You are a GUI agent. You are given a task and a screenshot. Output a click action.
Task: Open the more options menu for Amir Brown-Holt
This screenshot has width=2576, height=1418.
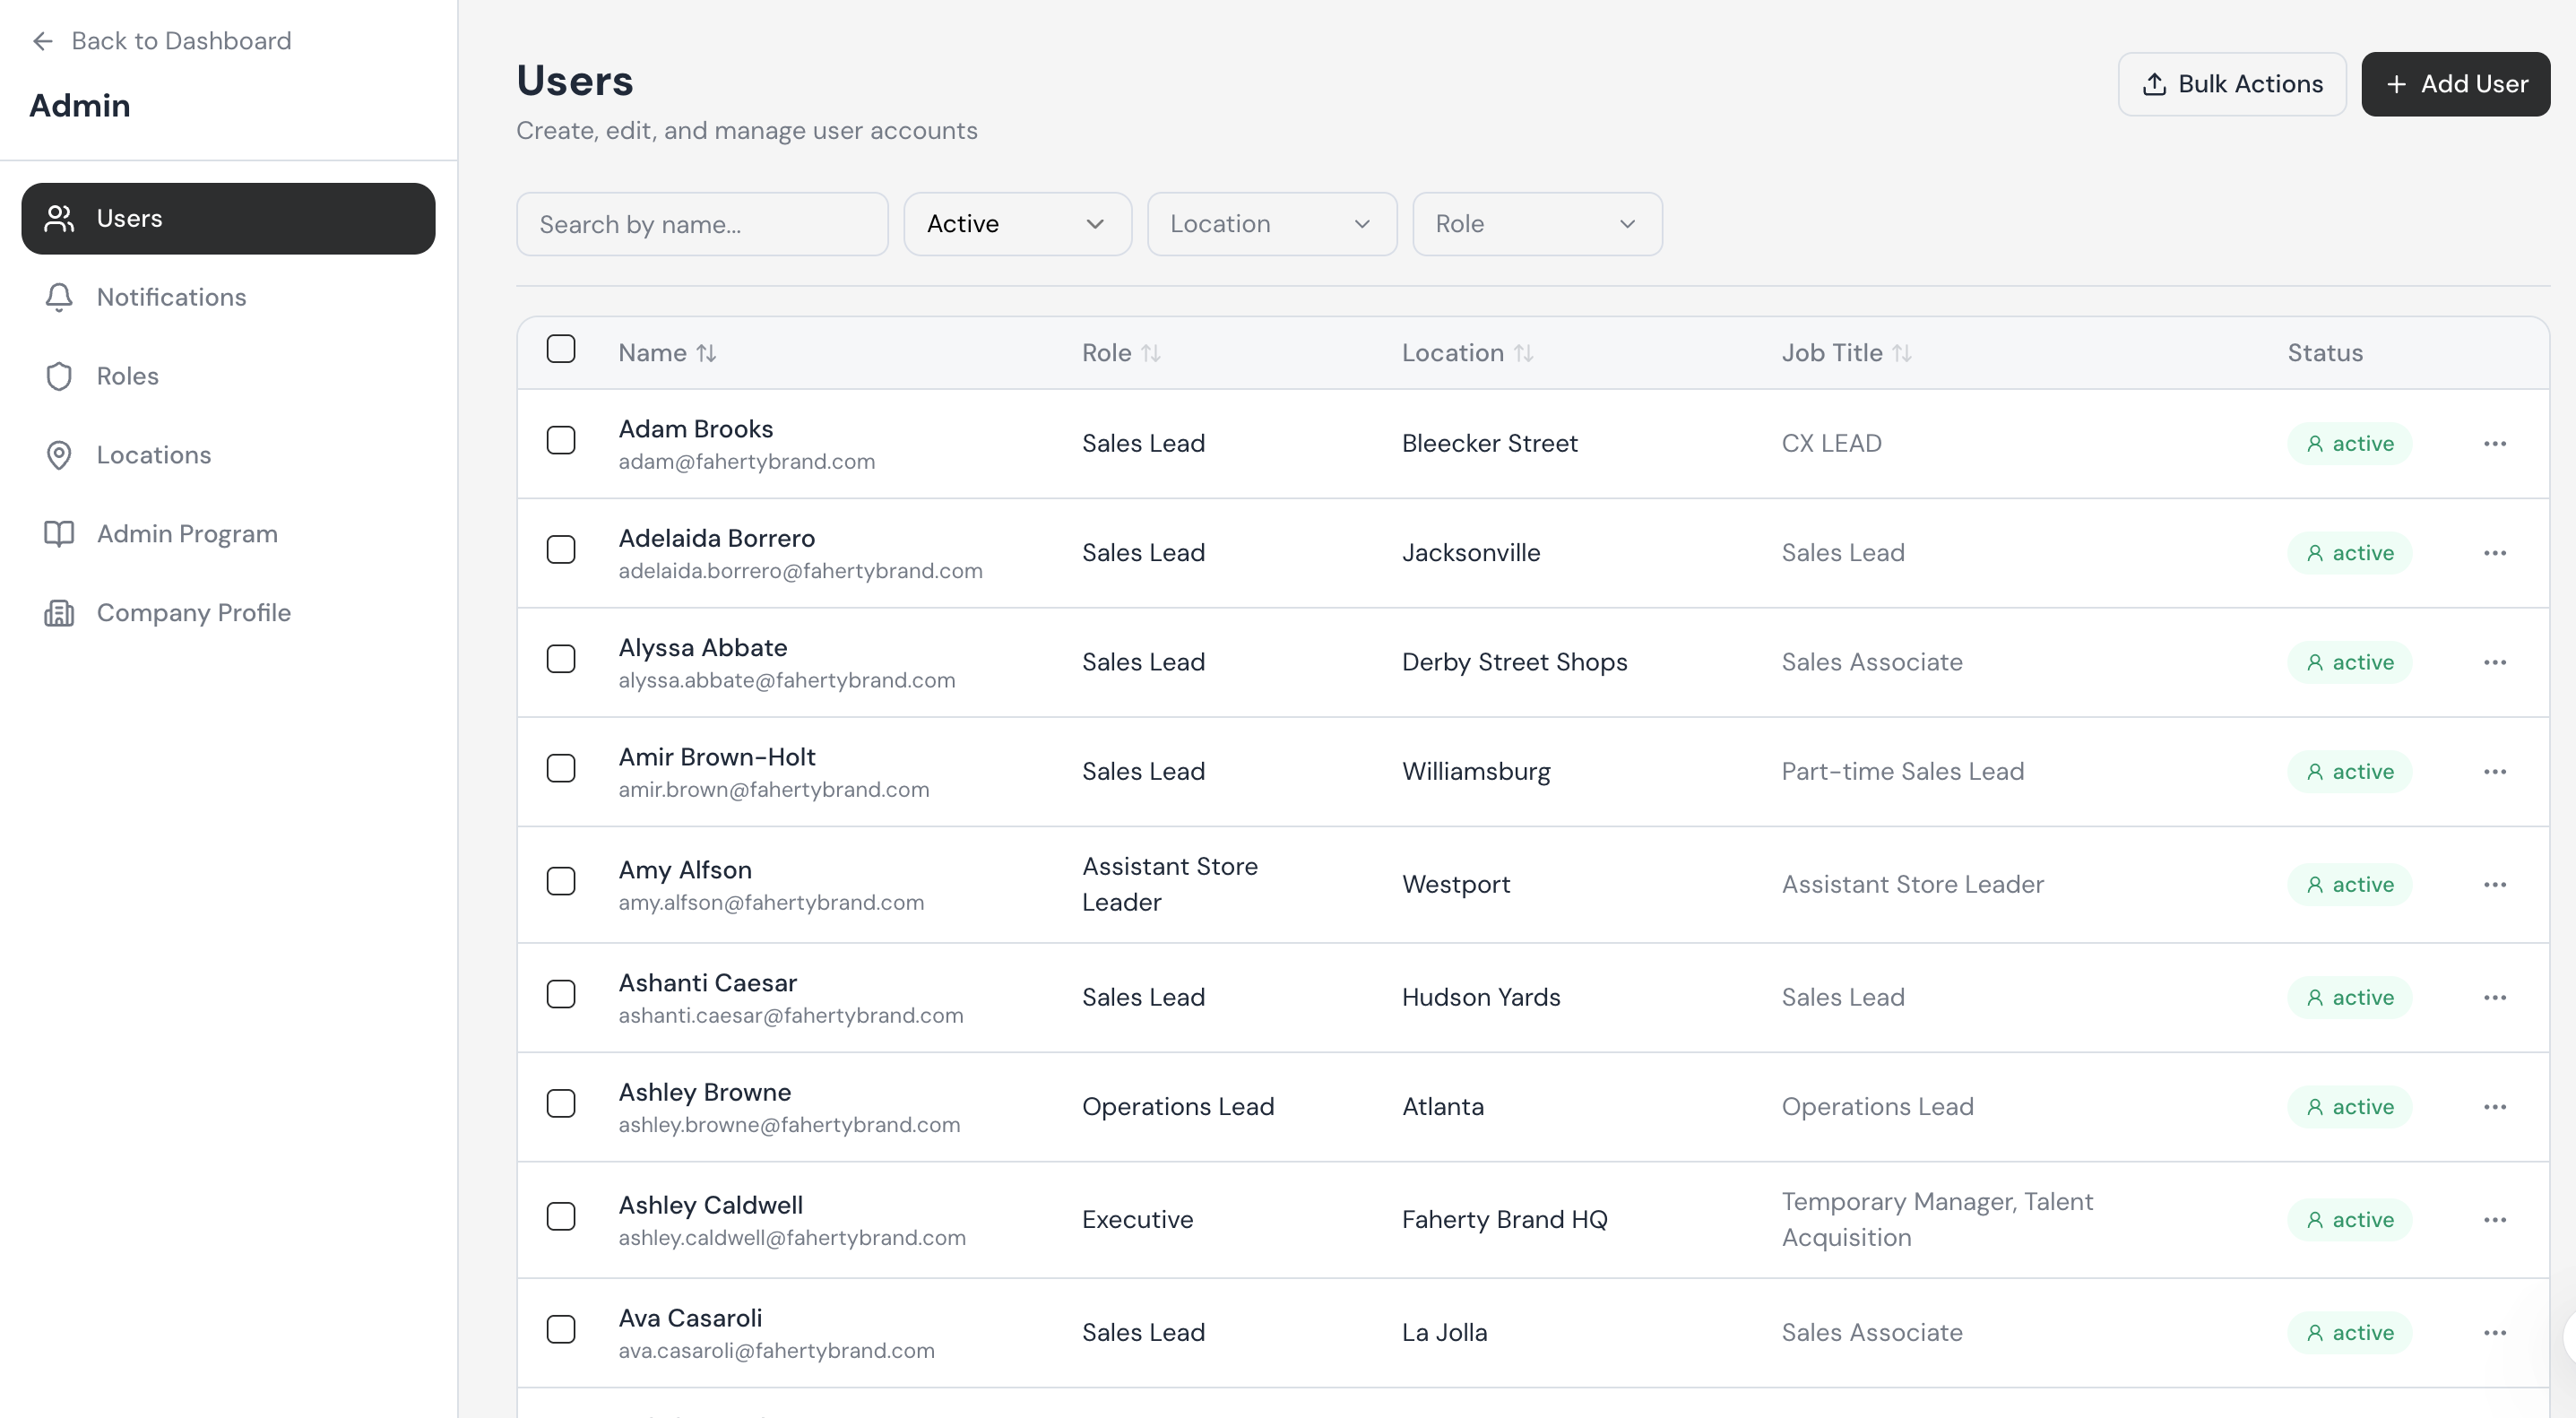coord(2495,772)
